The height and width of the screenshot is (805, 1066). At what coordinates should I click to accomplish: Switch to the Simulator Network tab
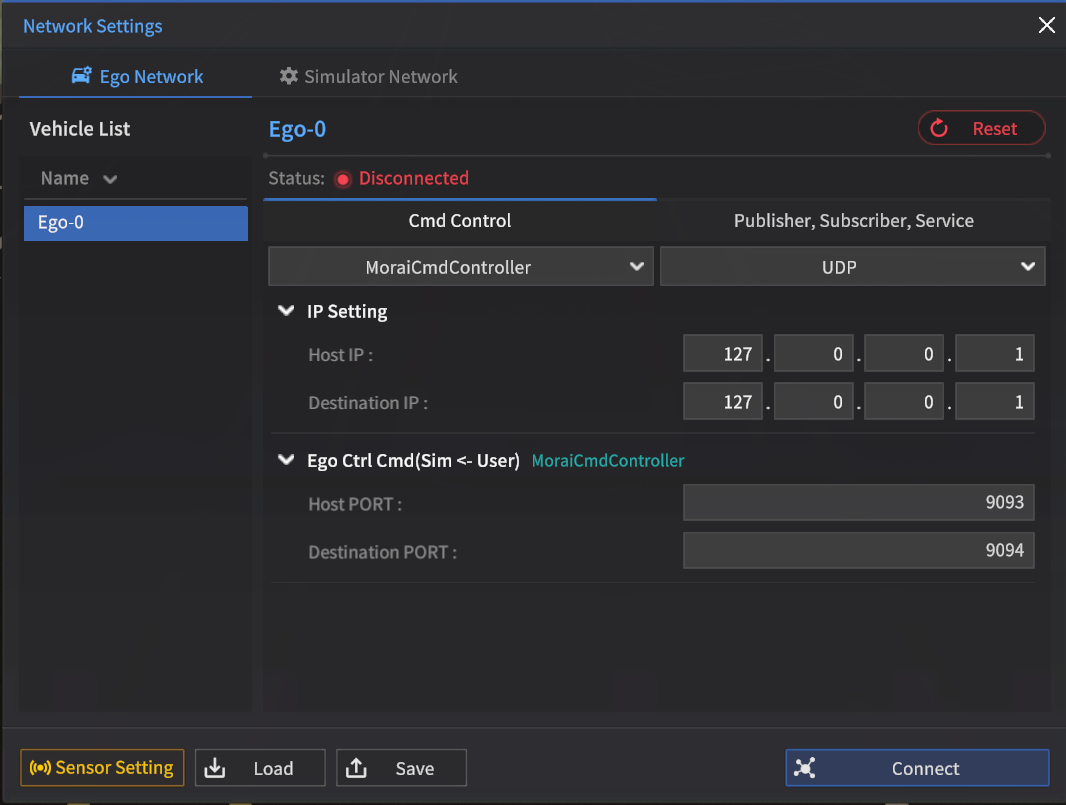coord(369,77)
